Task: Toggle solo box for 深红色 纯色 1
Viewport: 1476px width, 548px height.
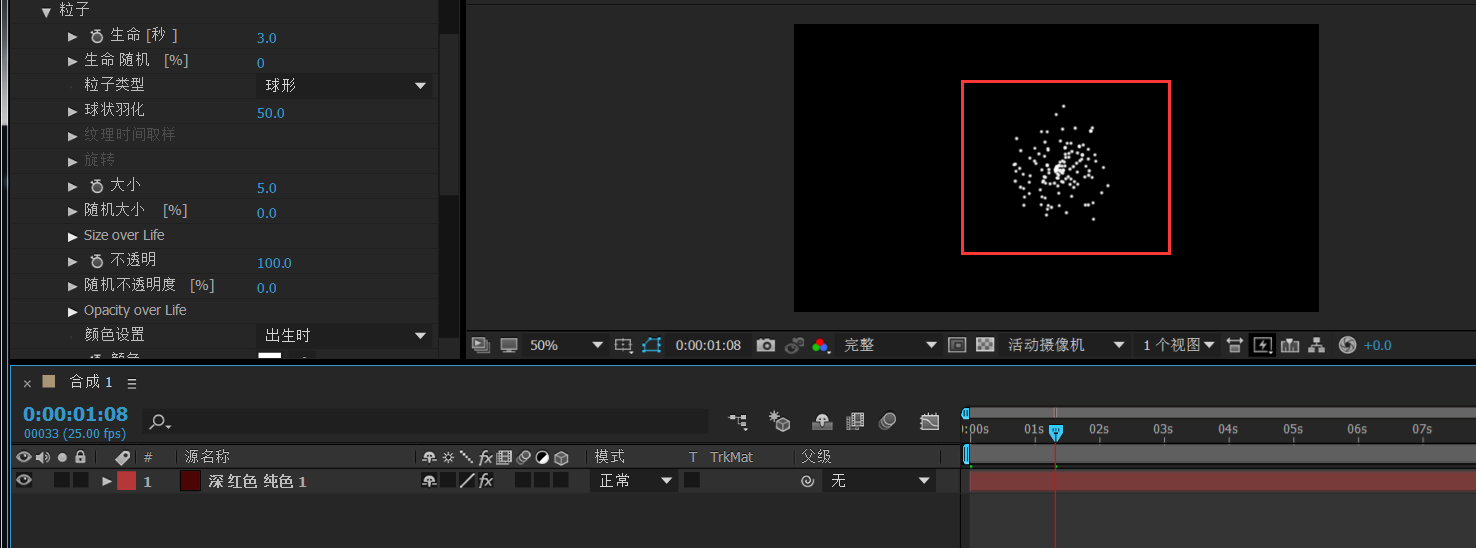Action: click(x=62, y=481)
